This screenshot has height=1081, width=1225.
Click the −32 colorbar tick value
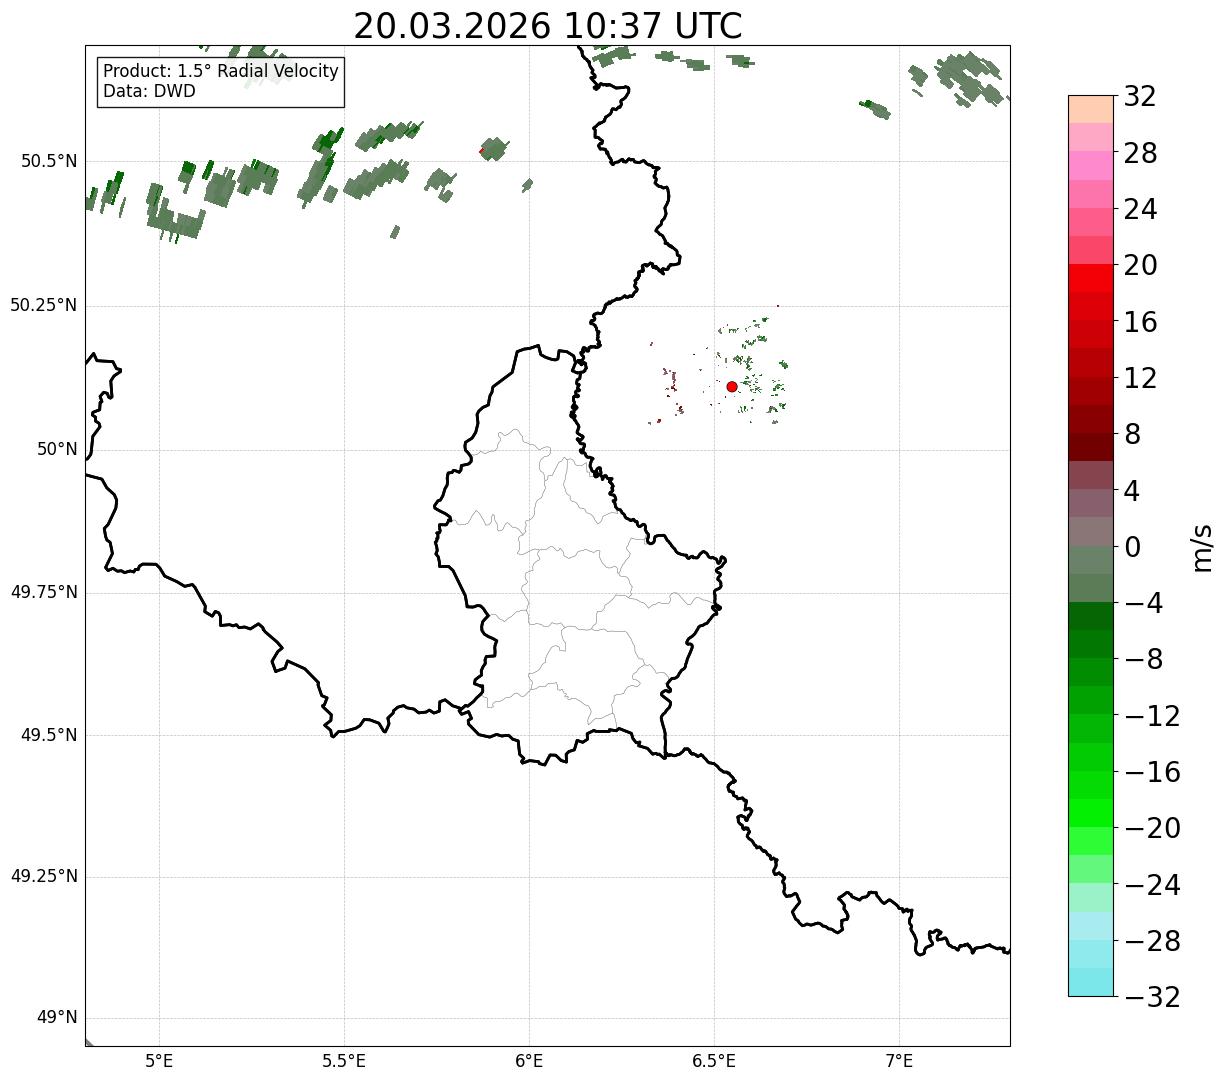point(1152,997)
